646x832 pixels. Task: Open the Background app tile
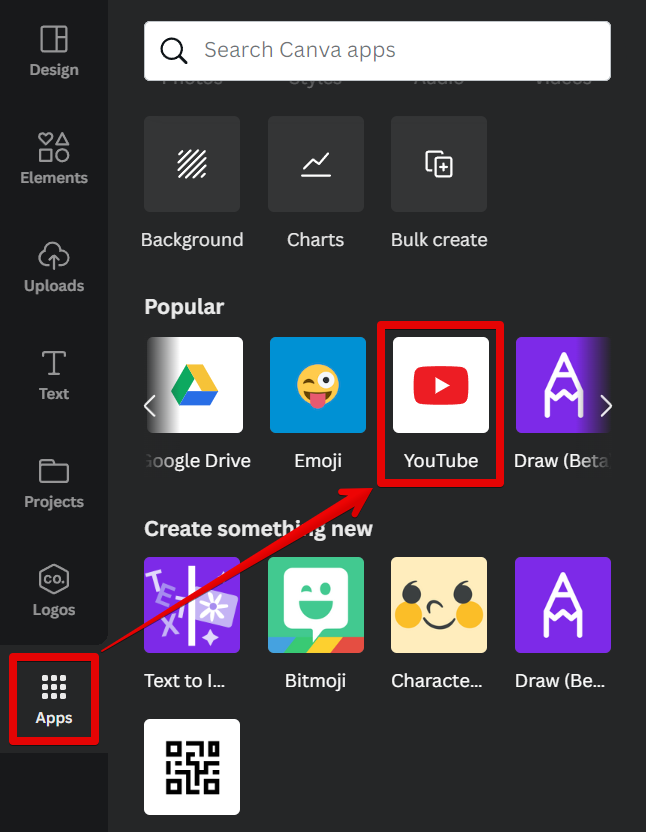[192, 164]
